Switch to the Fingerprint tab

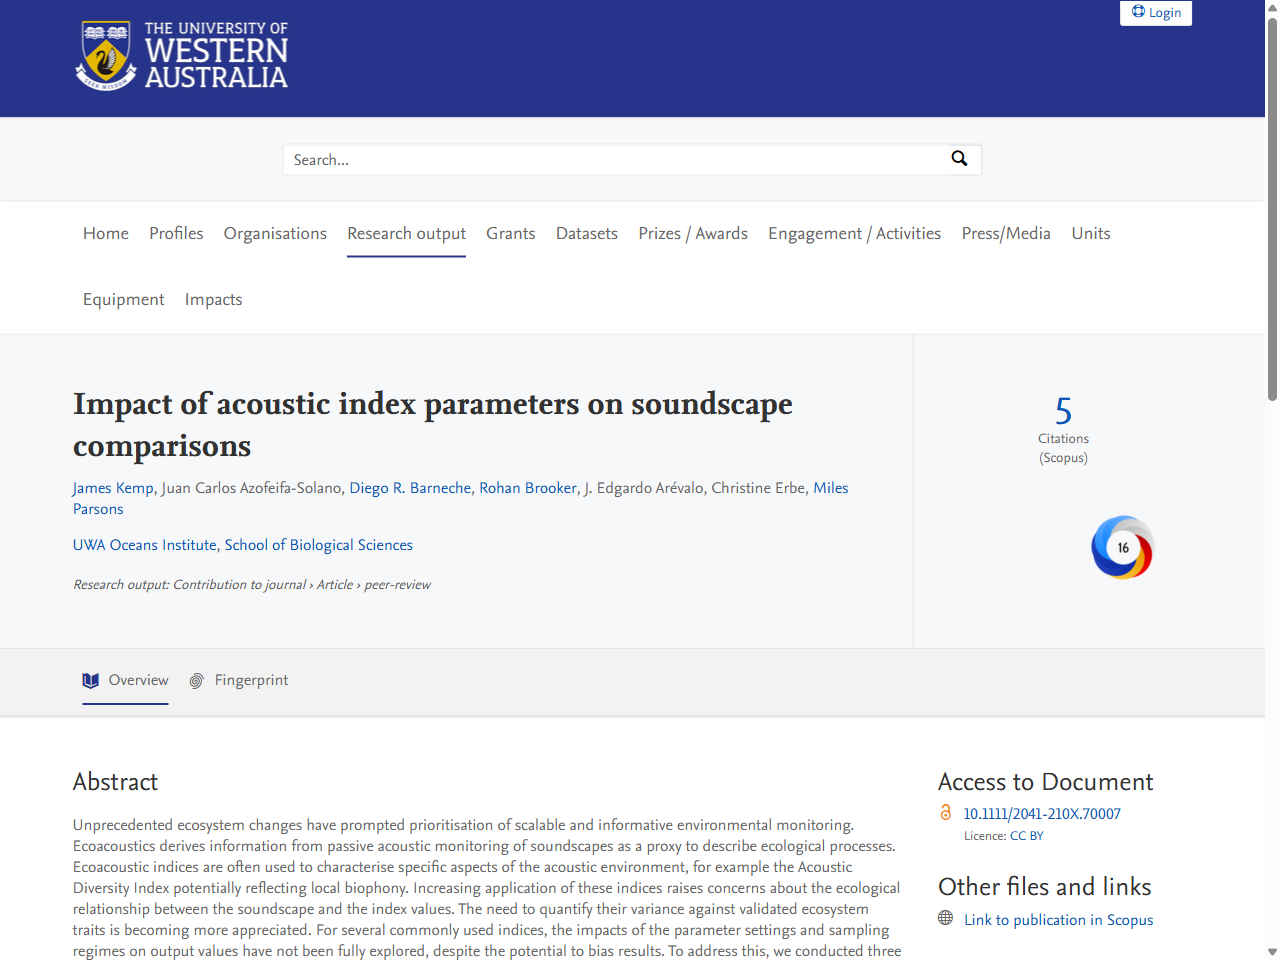click(251, 680)
